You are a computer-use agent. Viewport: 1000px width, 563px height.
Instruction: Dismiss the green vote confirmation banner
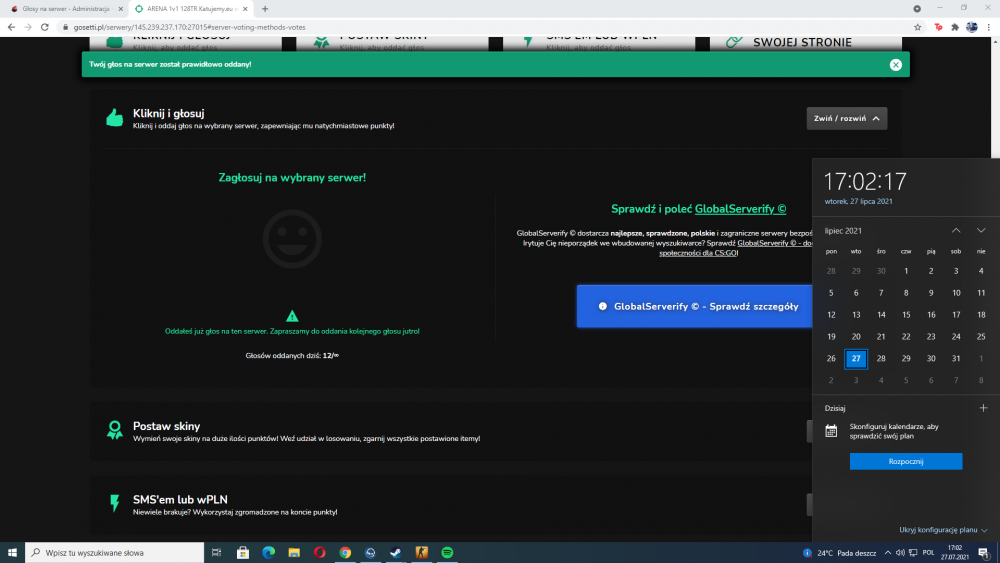(x=895, y=64)
